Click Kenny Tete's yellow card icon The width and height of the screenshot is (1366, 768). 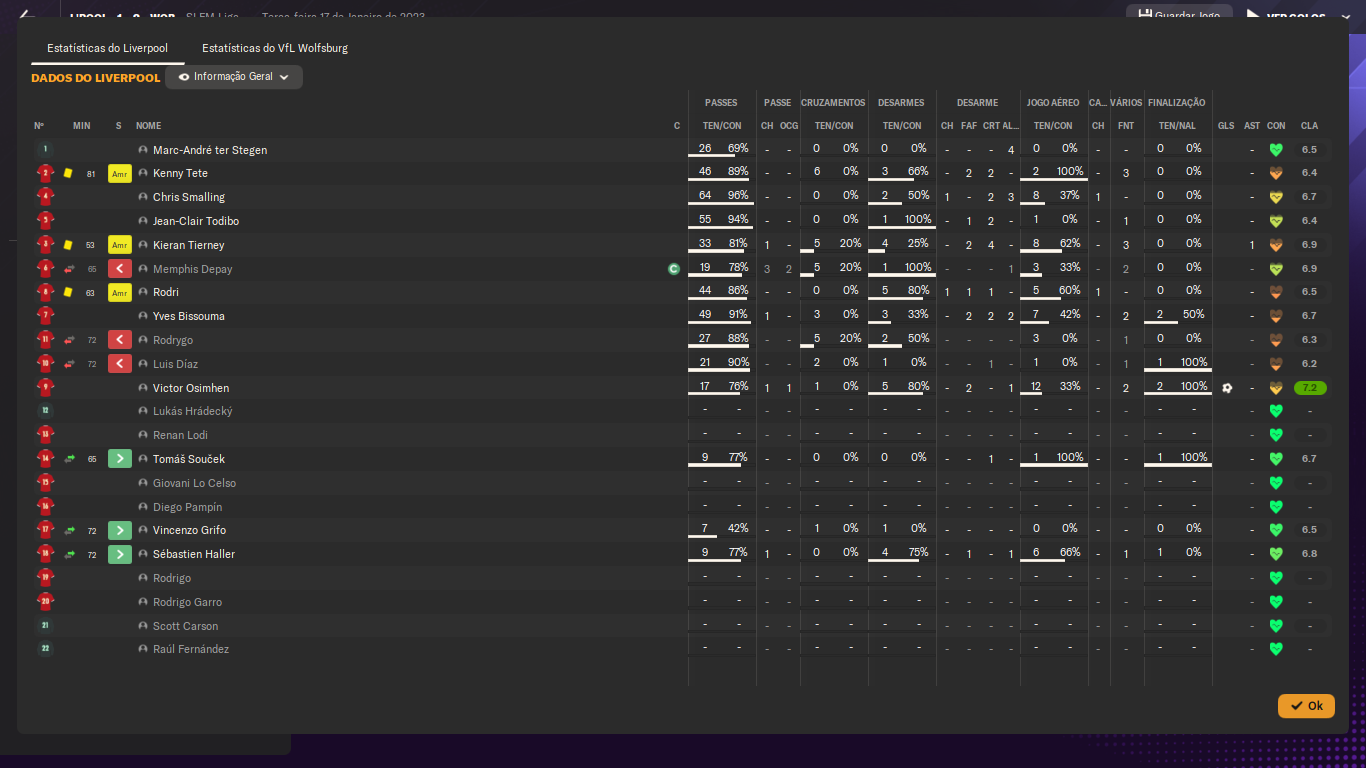(x=68, y=173)
